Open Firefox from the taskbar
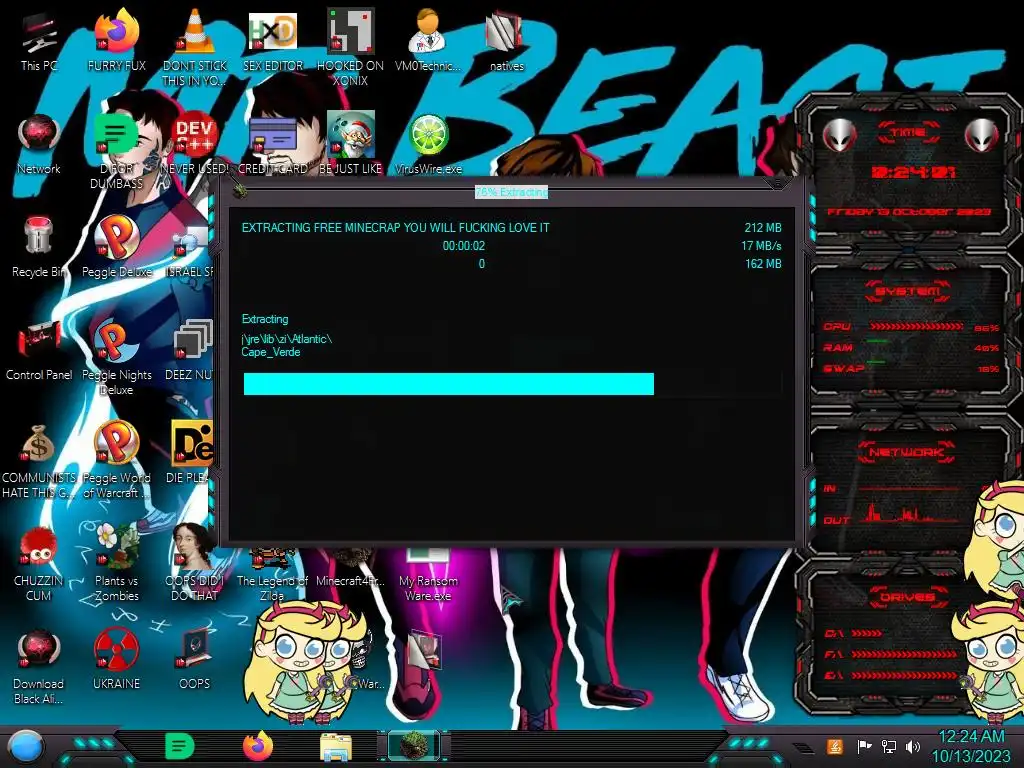This screenshot has height=768, width=1024. 258,746
